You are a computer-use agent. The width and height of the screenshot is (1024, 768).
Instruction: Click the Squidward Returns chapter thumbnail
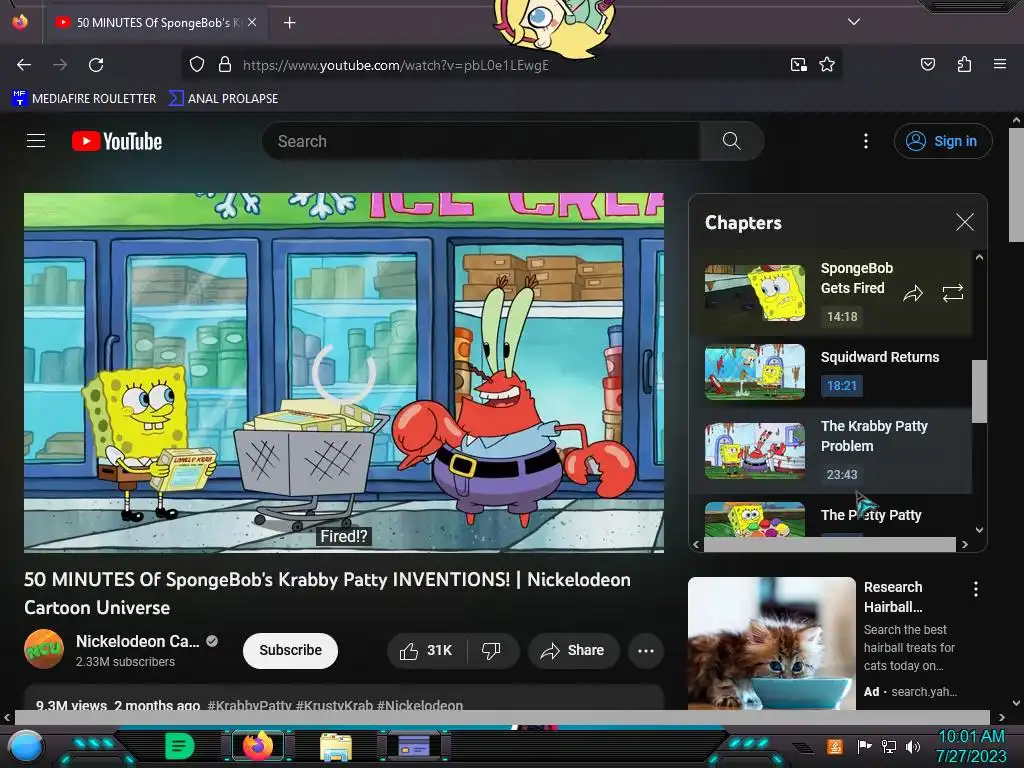click(x=755, y=372)
